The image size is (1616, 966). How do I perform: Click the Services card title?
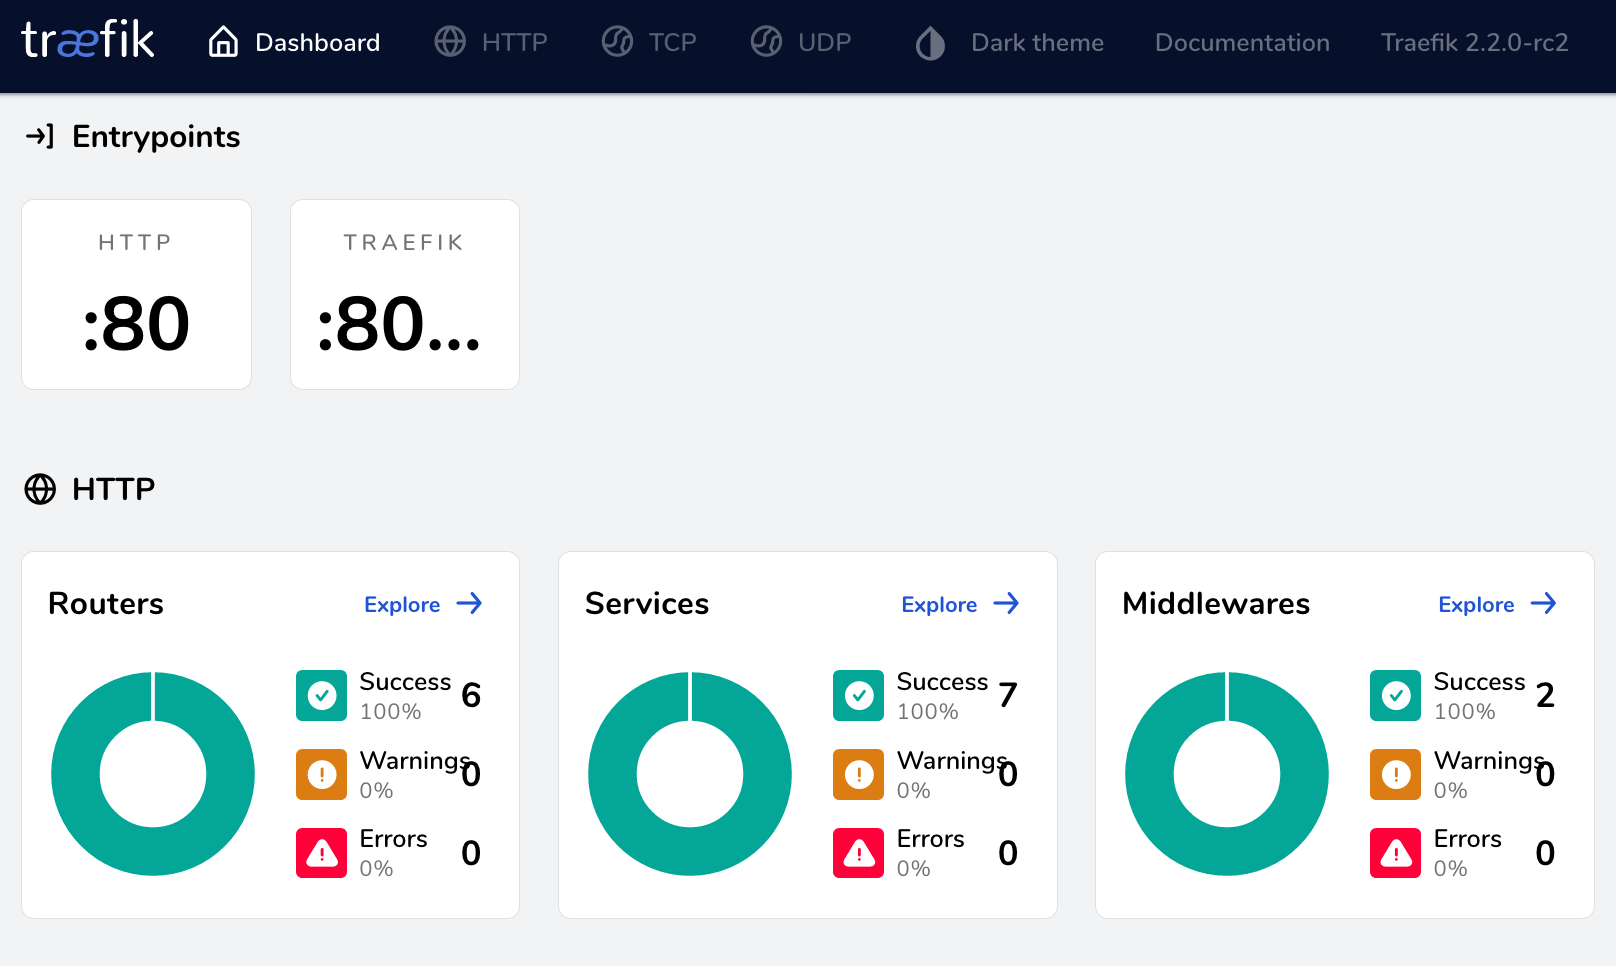coord(647,603)
